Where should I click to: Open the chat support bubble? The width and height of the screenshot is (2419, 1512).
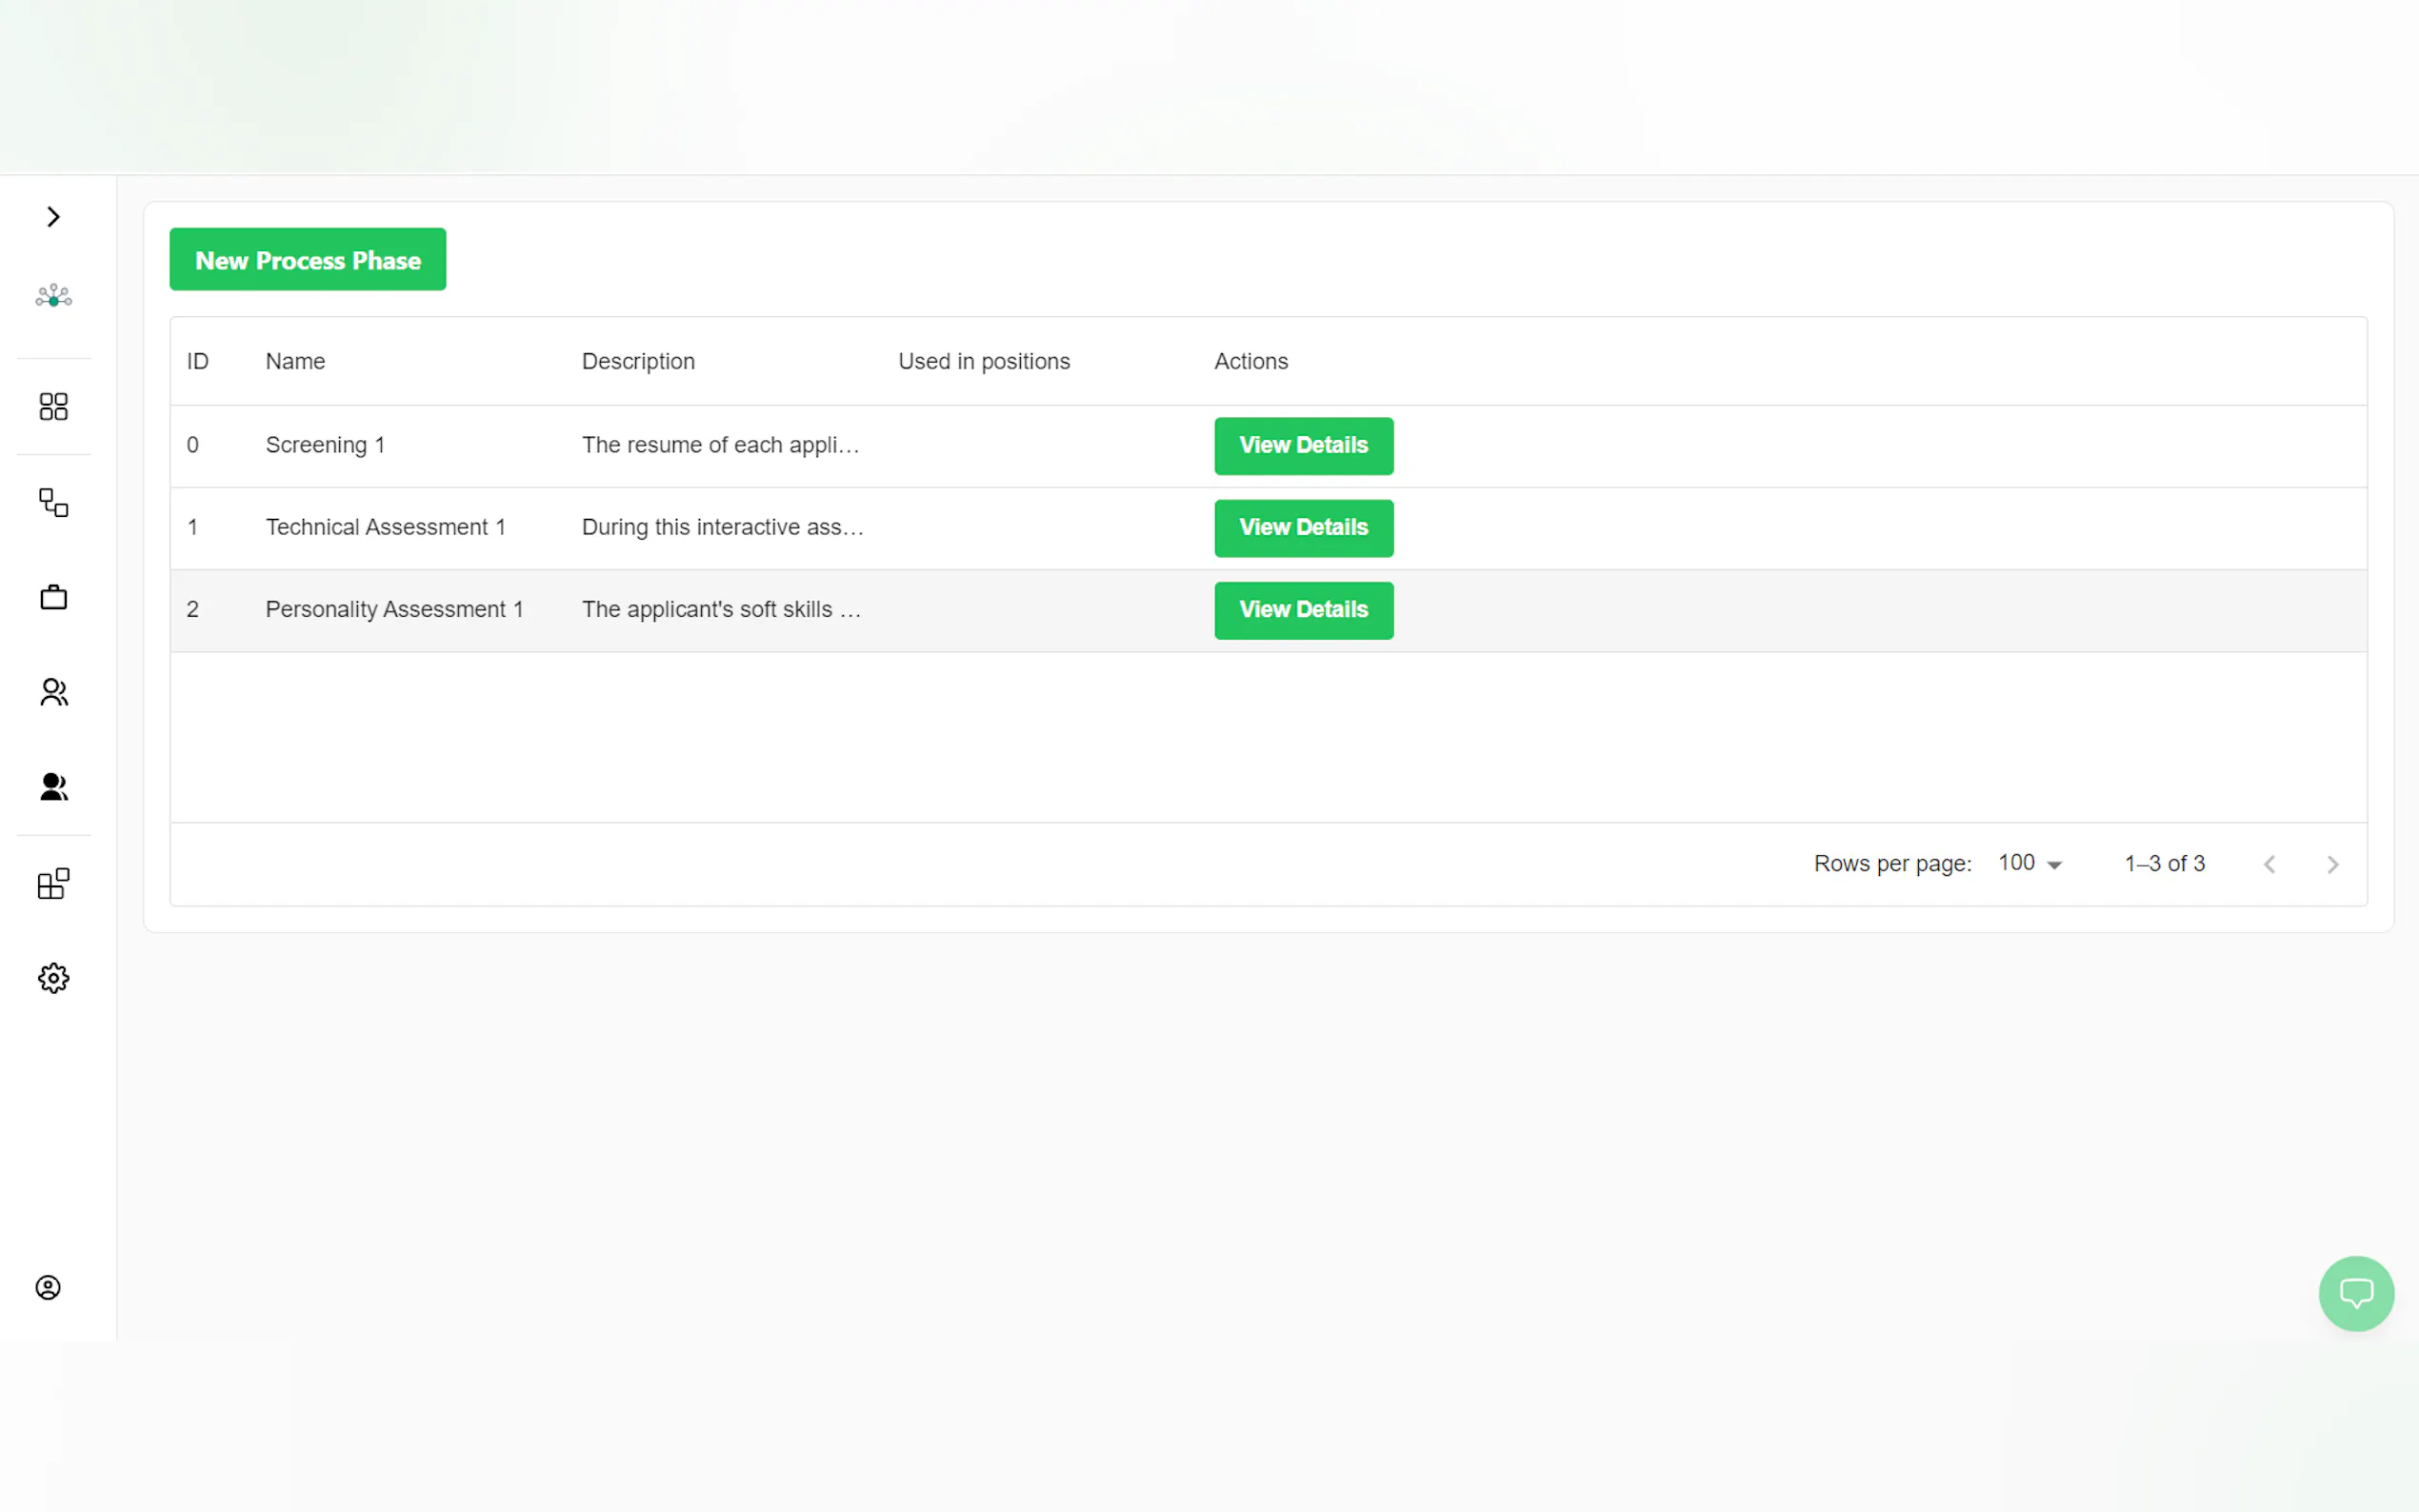click(2355, 1293)
